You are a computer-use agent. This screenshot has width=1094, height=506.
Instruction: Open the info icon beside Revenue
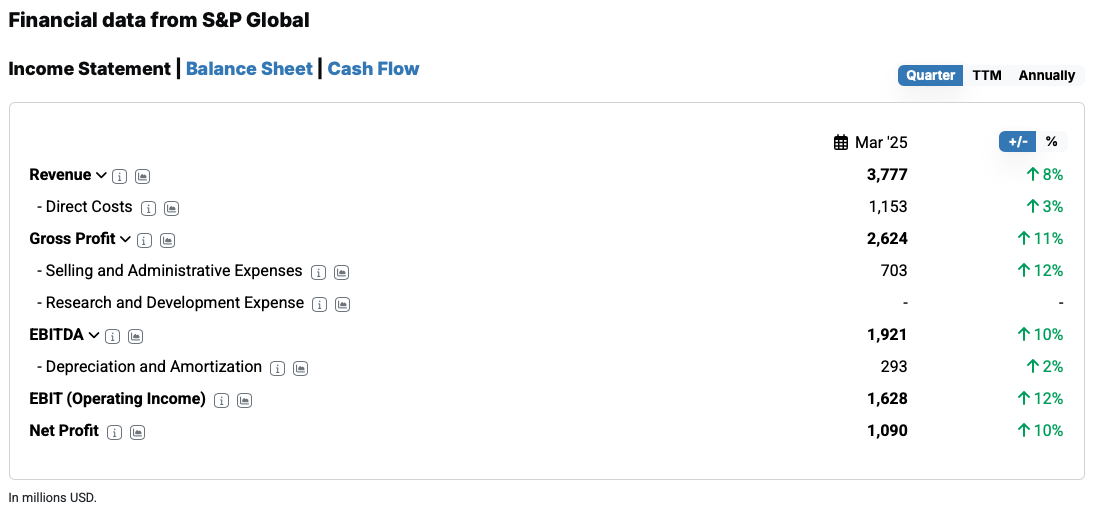[120, 177]
